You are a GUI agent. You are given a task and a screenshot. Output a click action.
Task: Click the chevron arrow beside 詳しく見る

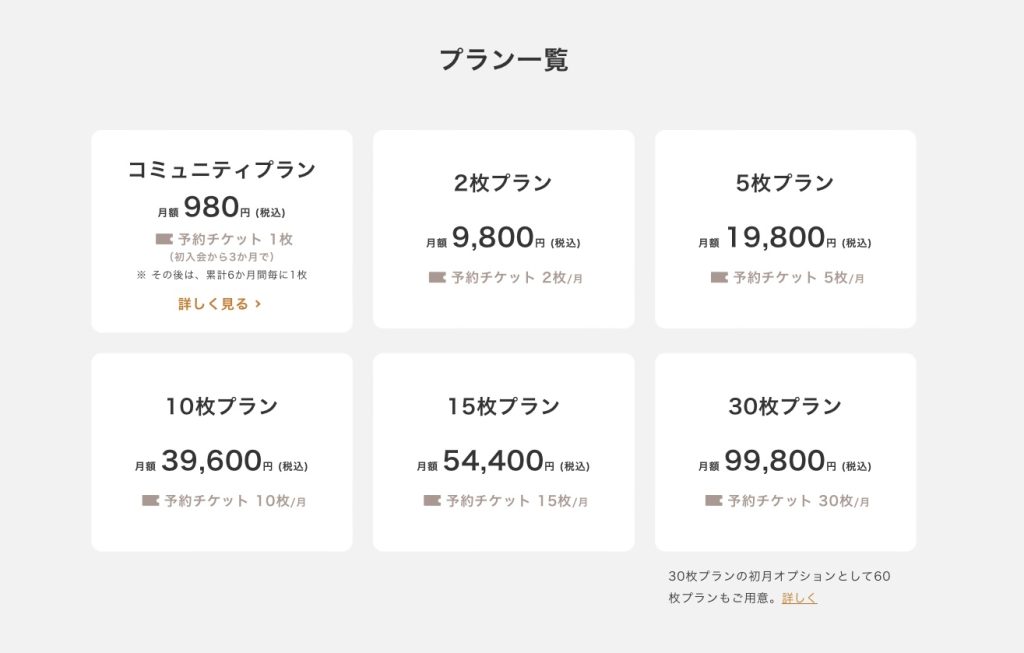tap(258, 304)
